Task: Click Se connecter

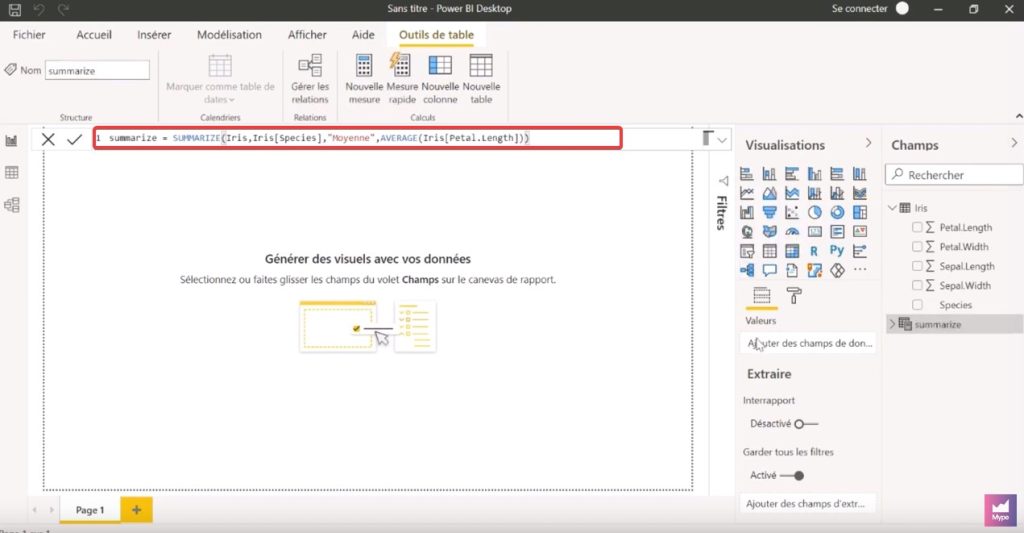Action: click(859, 8)
